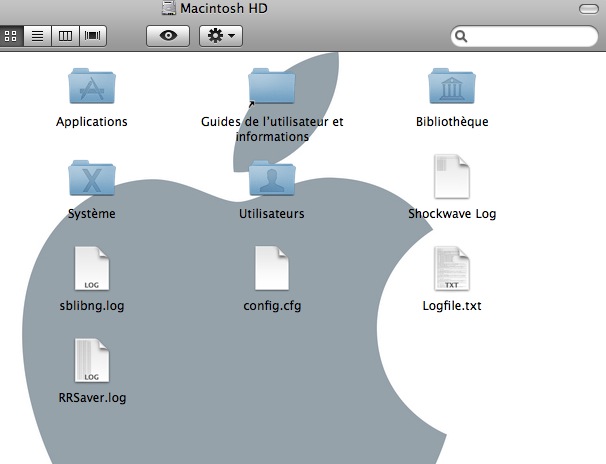Click the magnifying glass search icon

(461, 36)
